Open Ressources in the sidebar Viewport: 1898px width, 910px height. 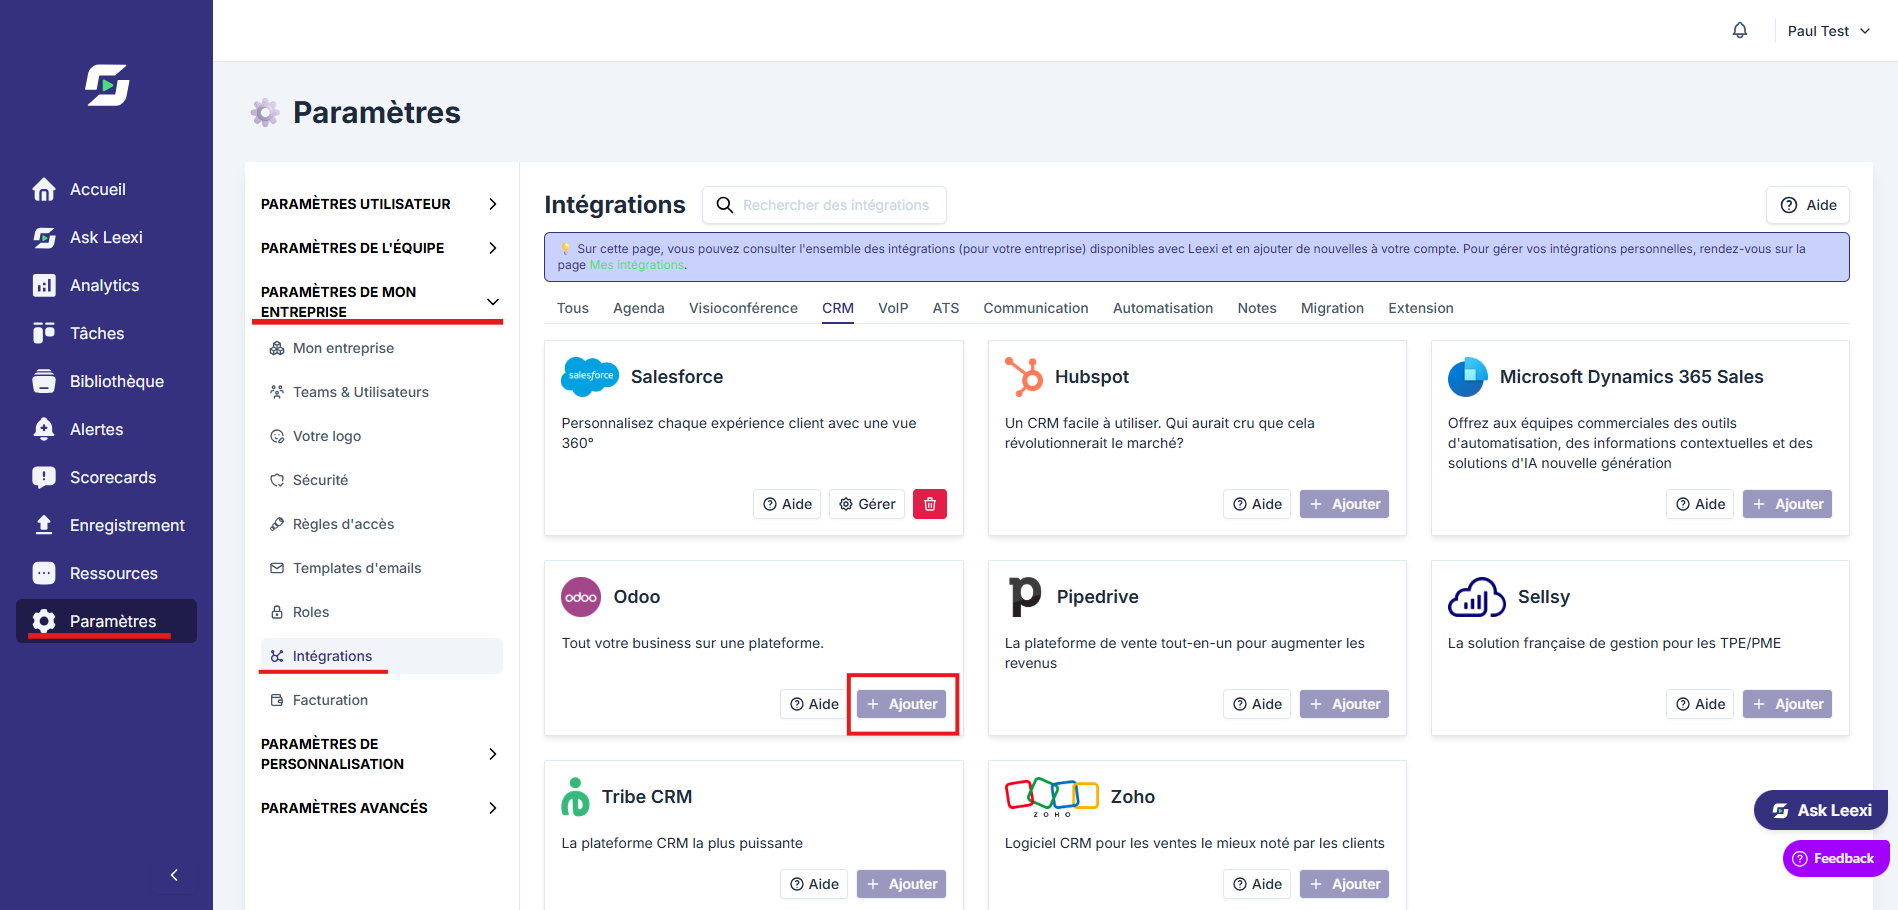[95, 573]
